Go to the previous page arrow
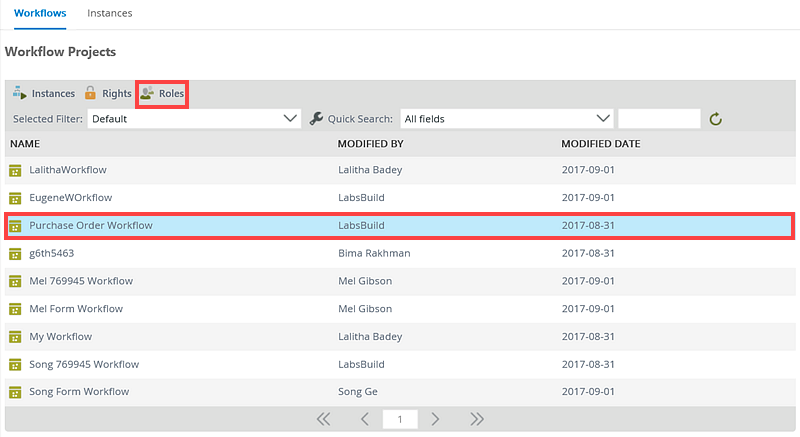Viewport: 800px width, 437px height. click(365, 419)
